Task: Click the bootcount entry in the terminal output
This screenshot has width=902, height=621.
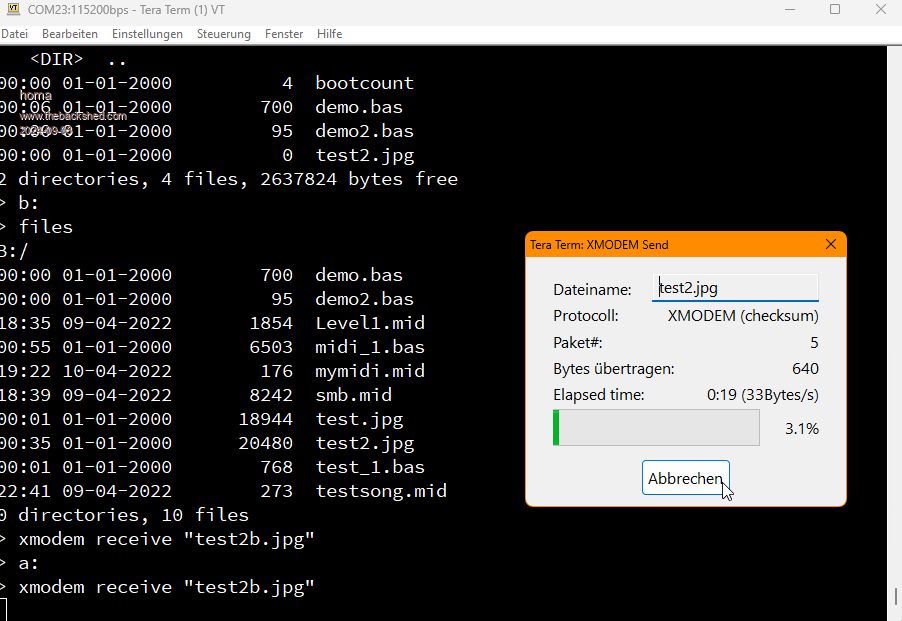Action: [364, 83]
